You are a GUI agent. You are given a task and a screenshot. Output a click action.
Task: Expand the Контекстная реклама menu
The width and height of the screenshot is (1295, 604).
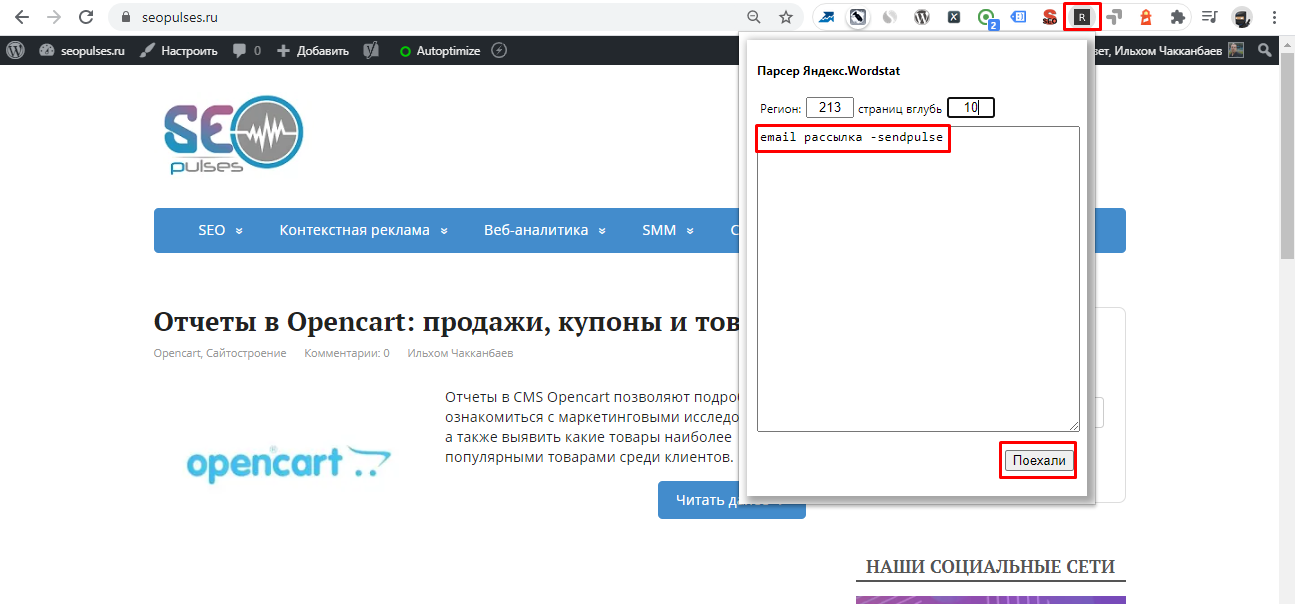tap(364, 230)
